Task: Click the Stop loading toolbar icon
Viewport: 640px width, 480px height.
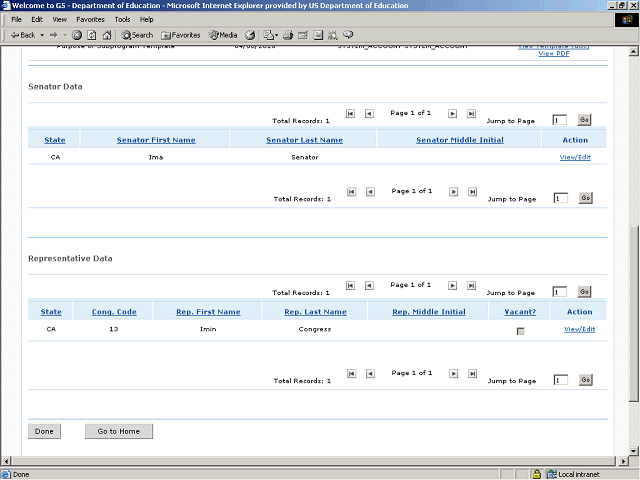Action: pos(77,35)
